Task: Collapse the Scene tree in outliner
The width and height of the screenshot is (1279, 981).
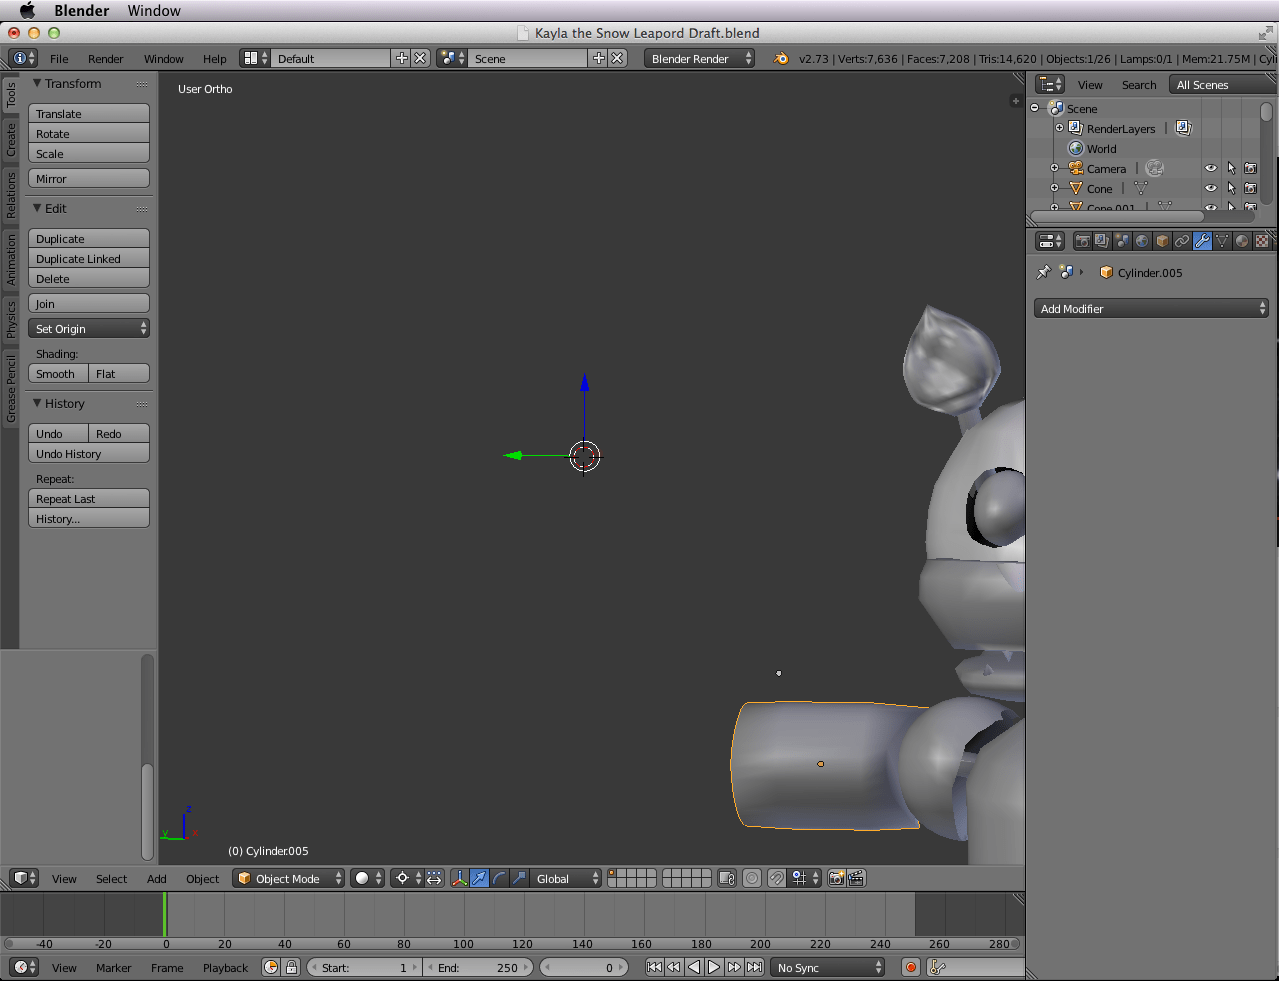Action: (x=1035, y=108)
